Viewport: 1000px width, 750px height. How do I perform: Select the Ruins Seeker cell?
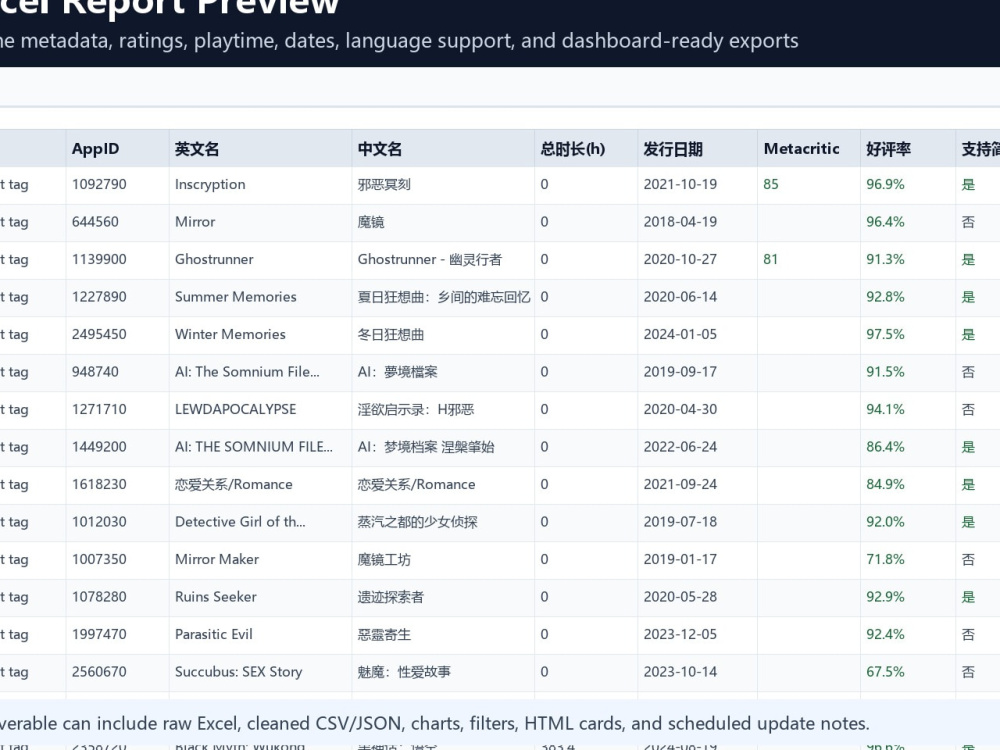[260, 598]
